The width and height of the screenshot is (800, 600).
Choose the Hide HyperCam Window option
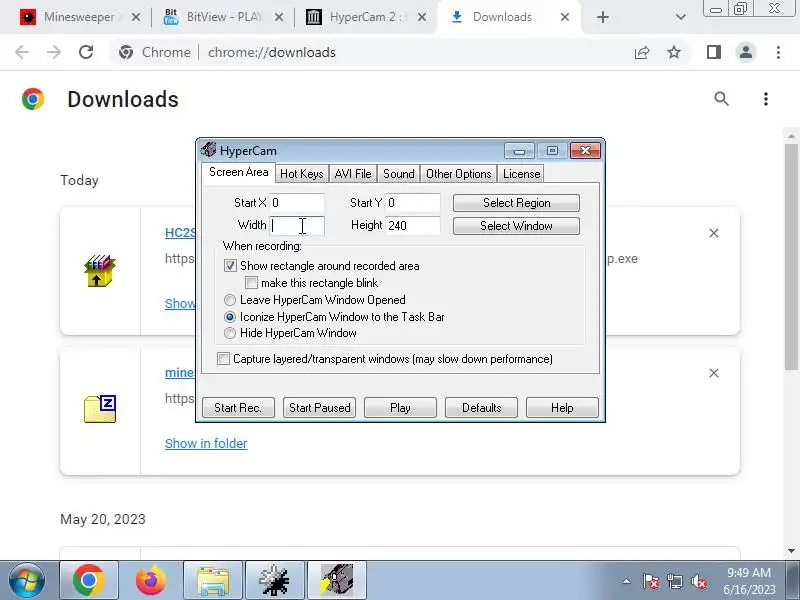click(230, 333)
